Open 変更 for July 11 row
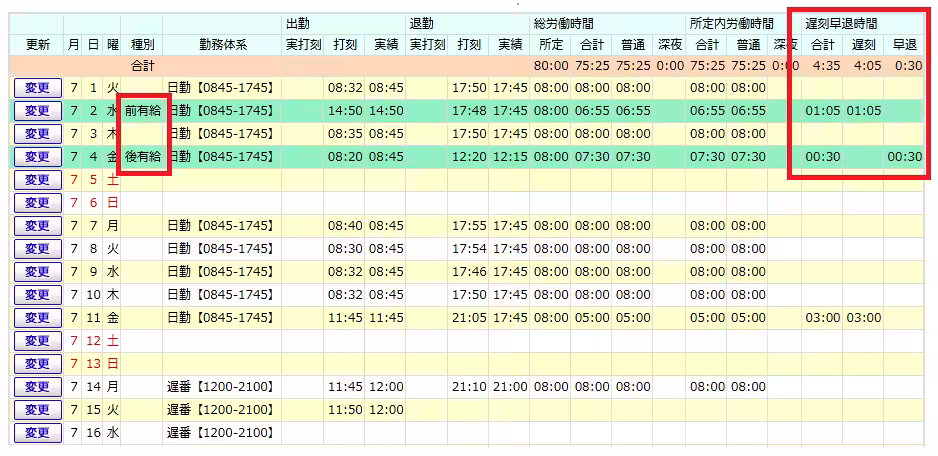This screenshot has height=456, width=938. 37,318
